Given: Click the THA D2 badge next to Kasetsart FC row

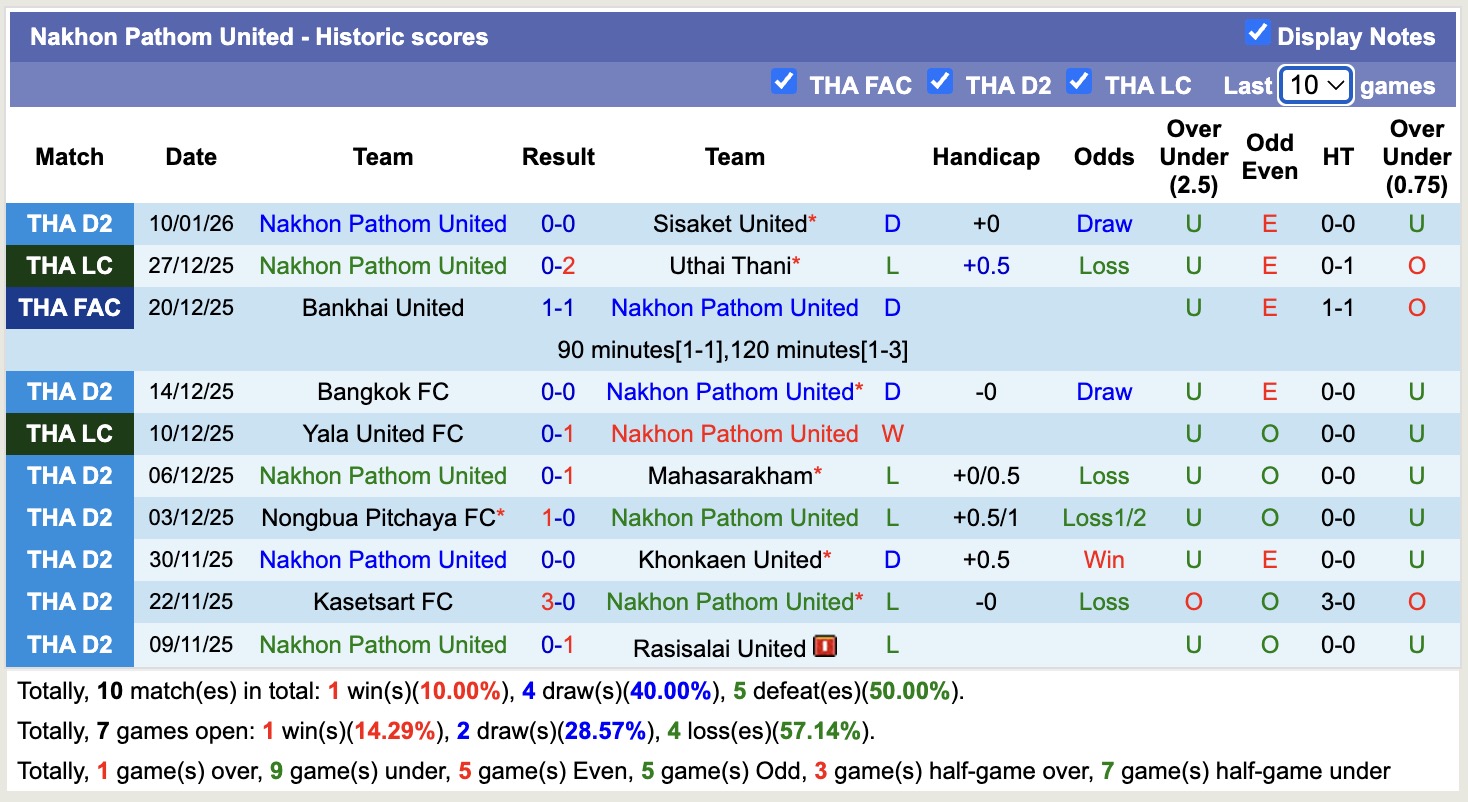Looking at the screenshot, I should tap(69, 602).
